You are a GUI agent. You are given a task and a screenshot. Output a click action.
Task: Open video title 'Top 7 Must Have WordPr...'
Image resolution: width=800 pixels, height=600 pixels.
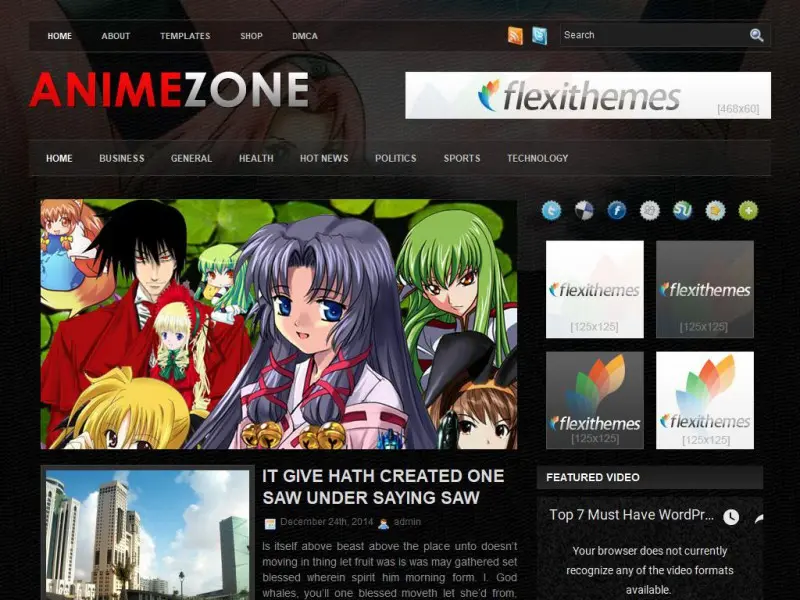point(632,515)
